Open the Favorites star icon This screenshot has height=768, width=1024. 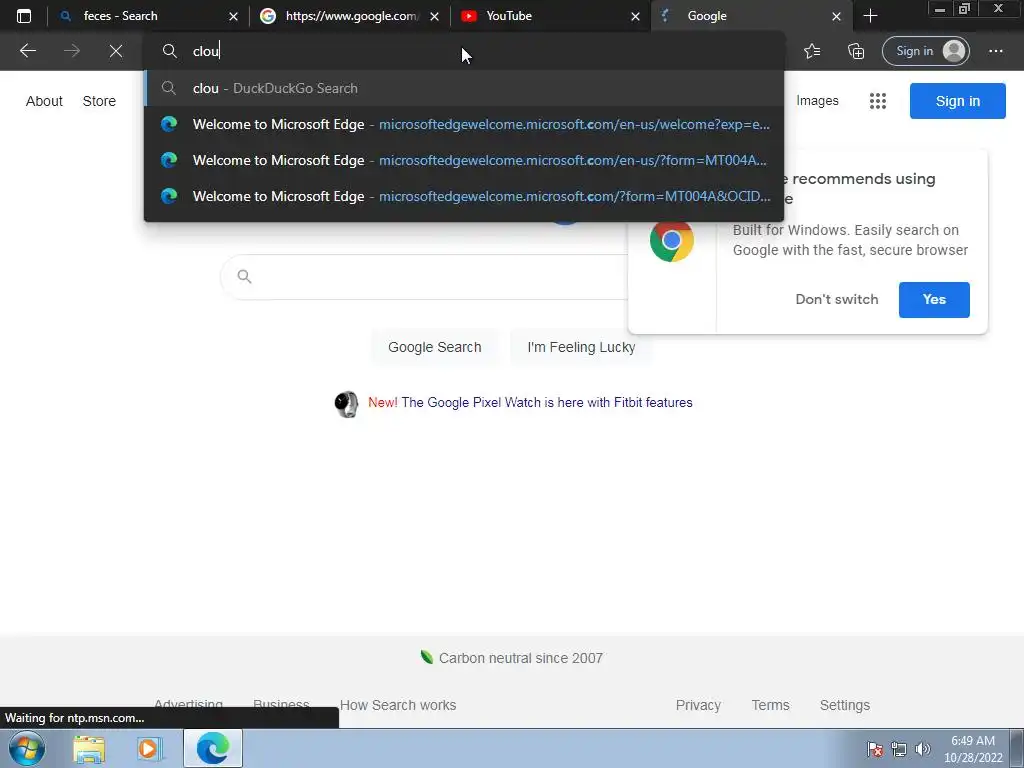pos(812,51)
